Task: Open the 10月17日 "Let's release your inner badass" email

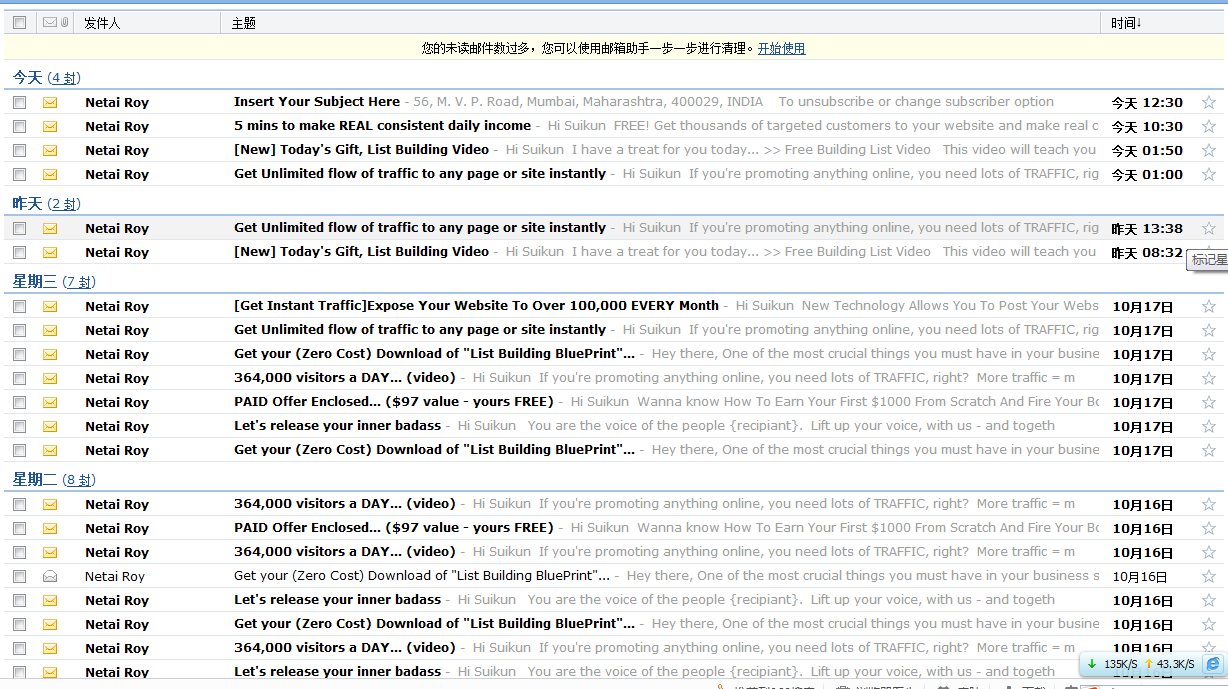Action: [338, 426]
